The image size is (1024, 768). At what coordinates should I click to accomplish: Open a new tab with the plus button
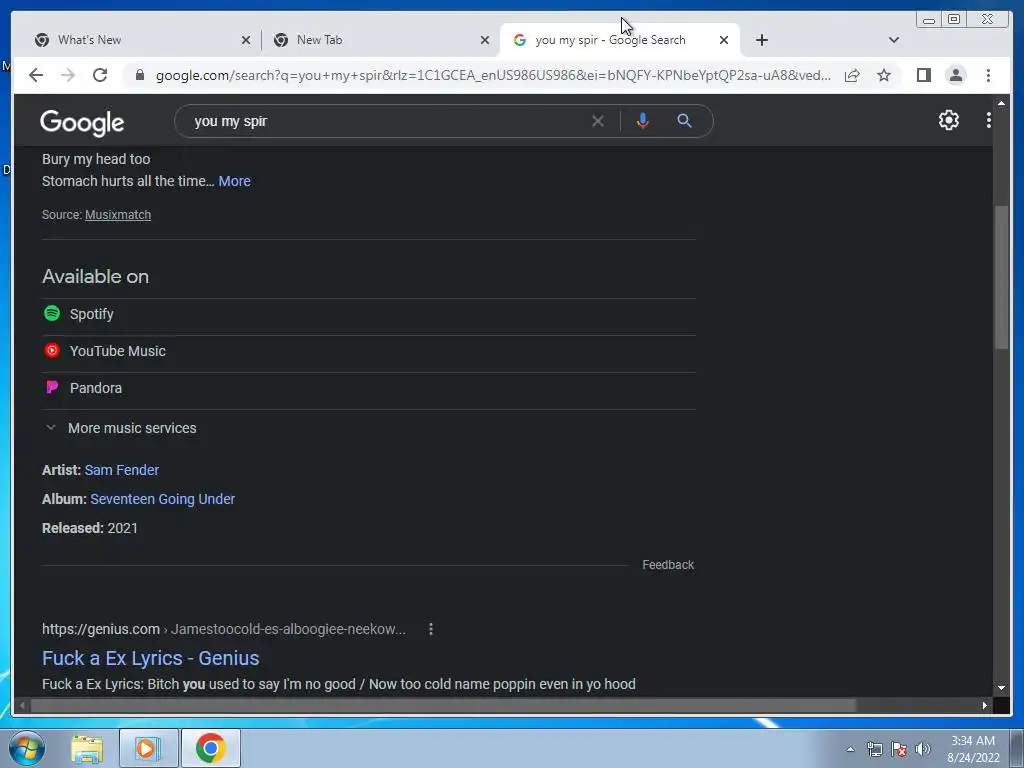coord(761,40)
